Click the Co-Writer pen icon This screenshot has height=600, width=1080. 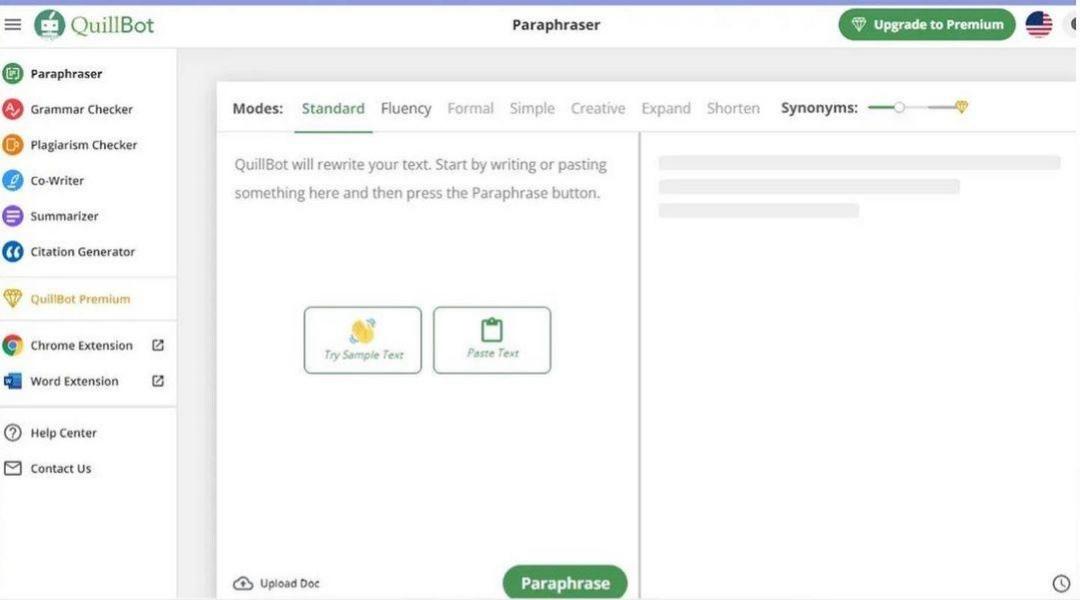pos(12,180)
